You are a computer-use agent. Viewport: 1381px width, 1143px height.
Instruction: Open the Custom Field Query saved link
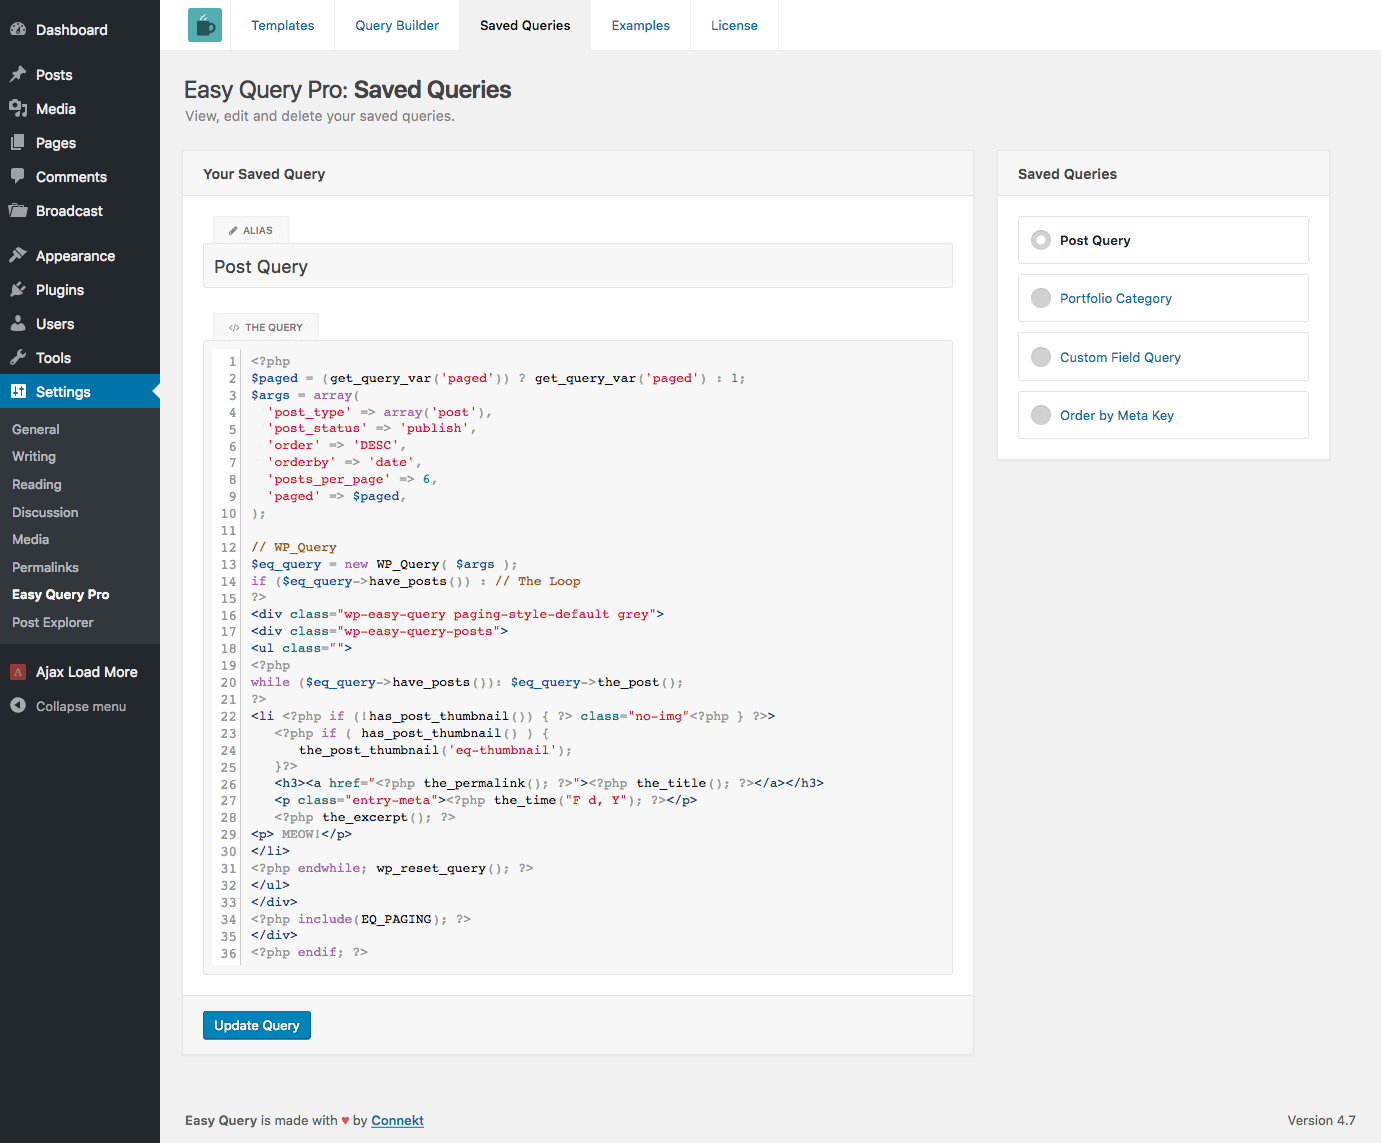[1120, 357]
